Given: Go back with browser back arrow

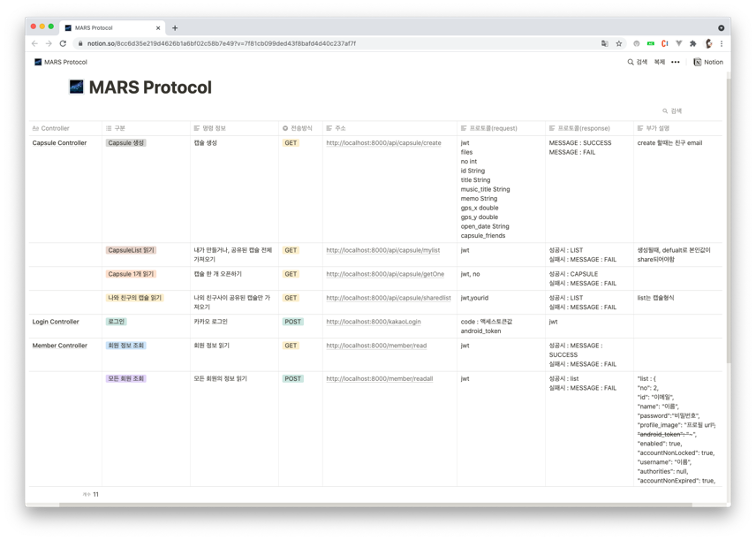Looking at the screenshot, I should [x=35, y=43].
